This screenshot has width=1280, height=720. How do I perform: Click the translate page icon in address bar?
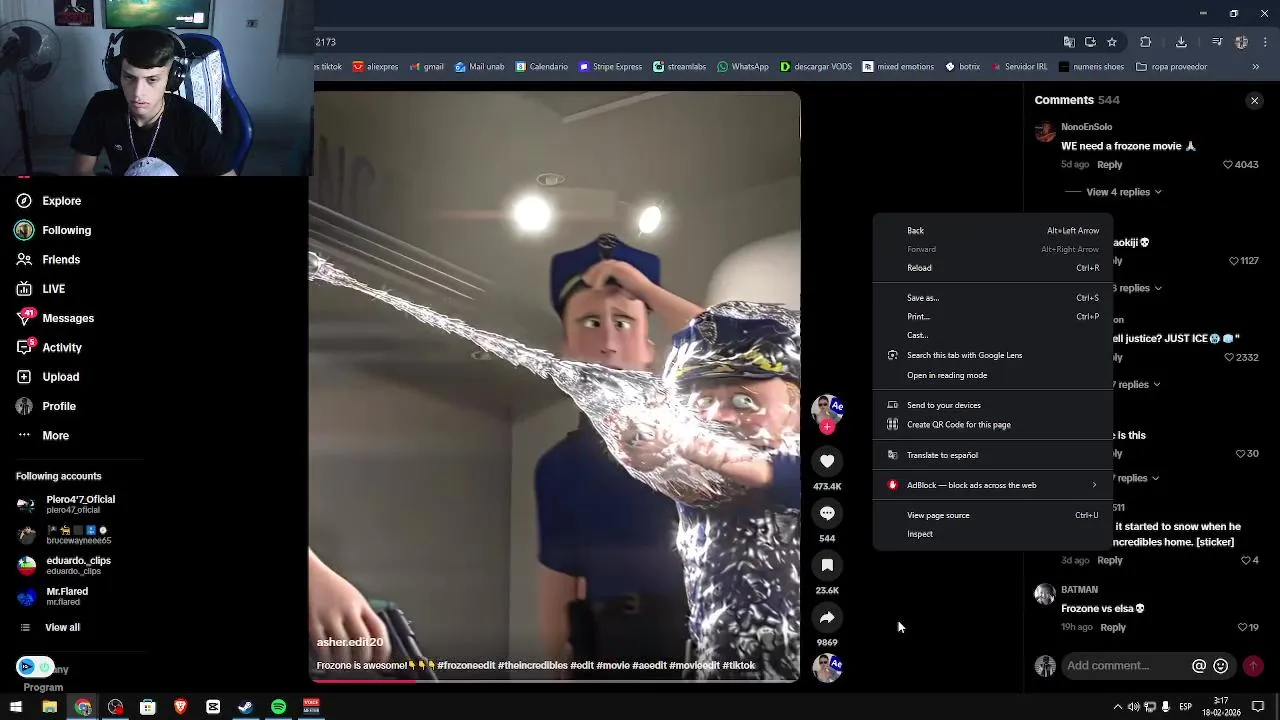tap(1069, 42)
